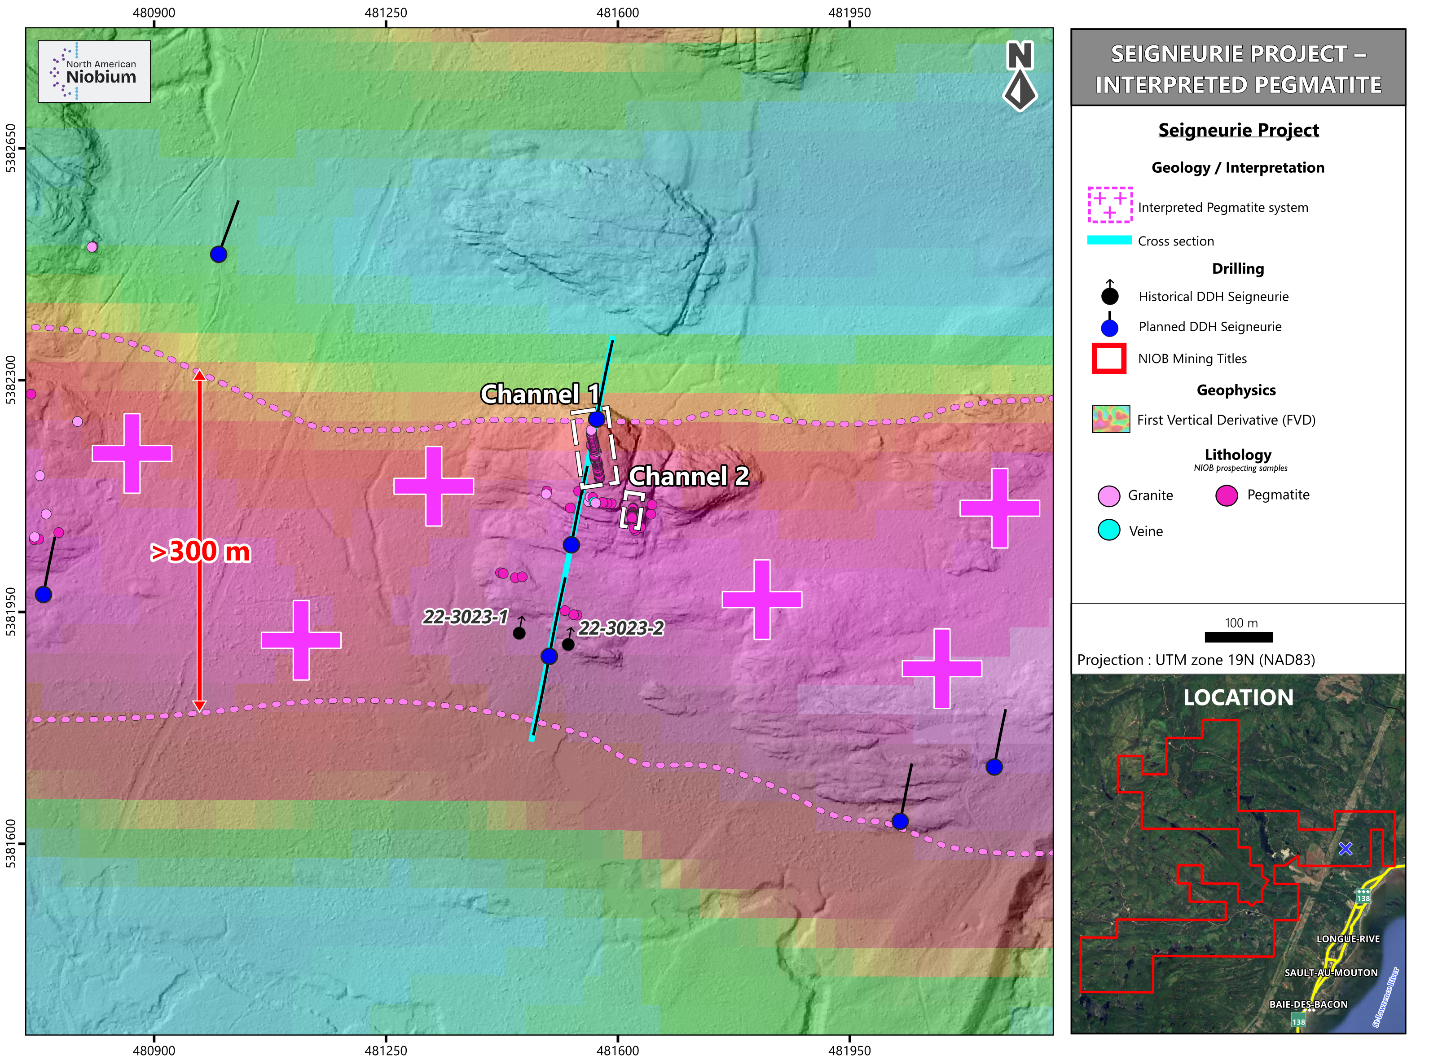
Task: Click the North American Niobium logo
Action: click(94, 71)
